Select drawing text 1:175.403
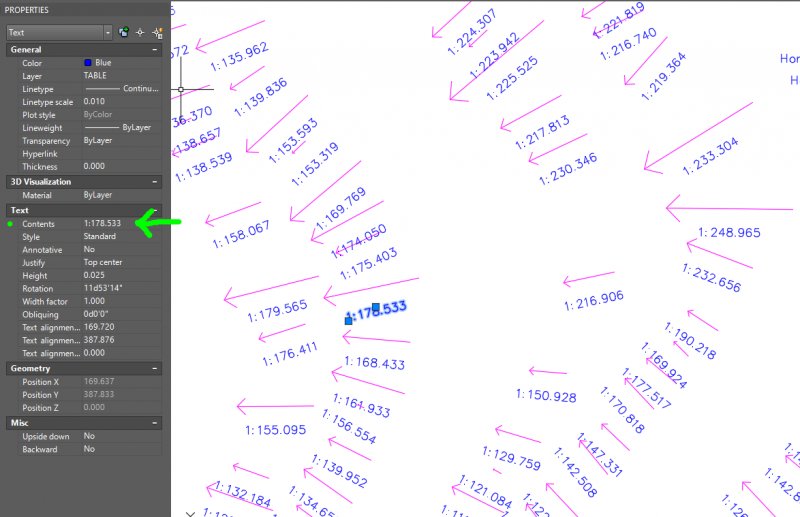800x517 pixels. coord(368,264)
